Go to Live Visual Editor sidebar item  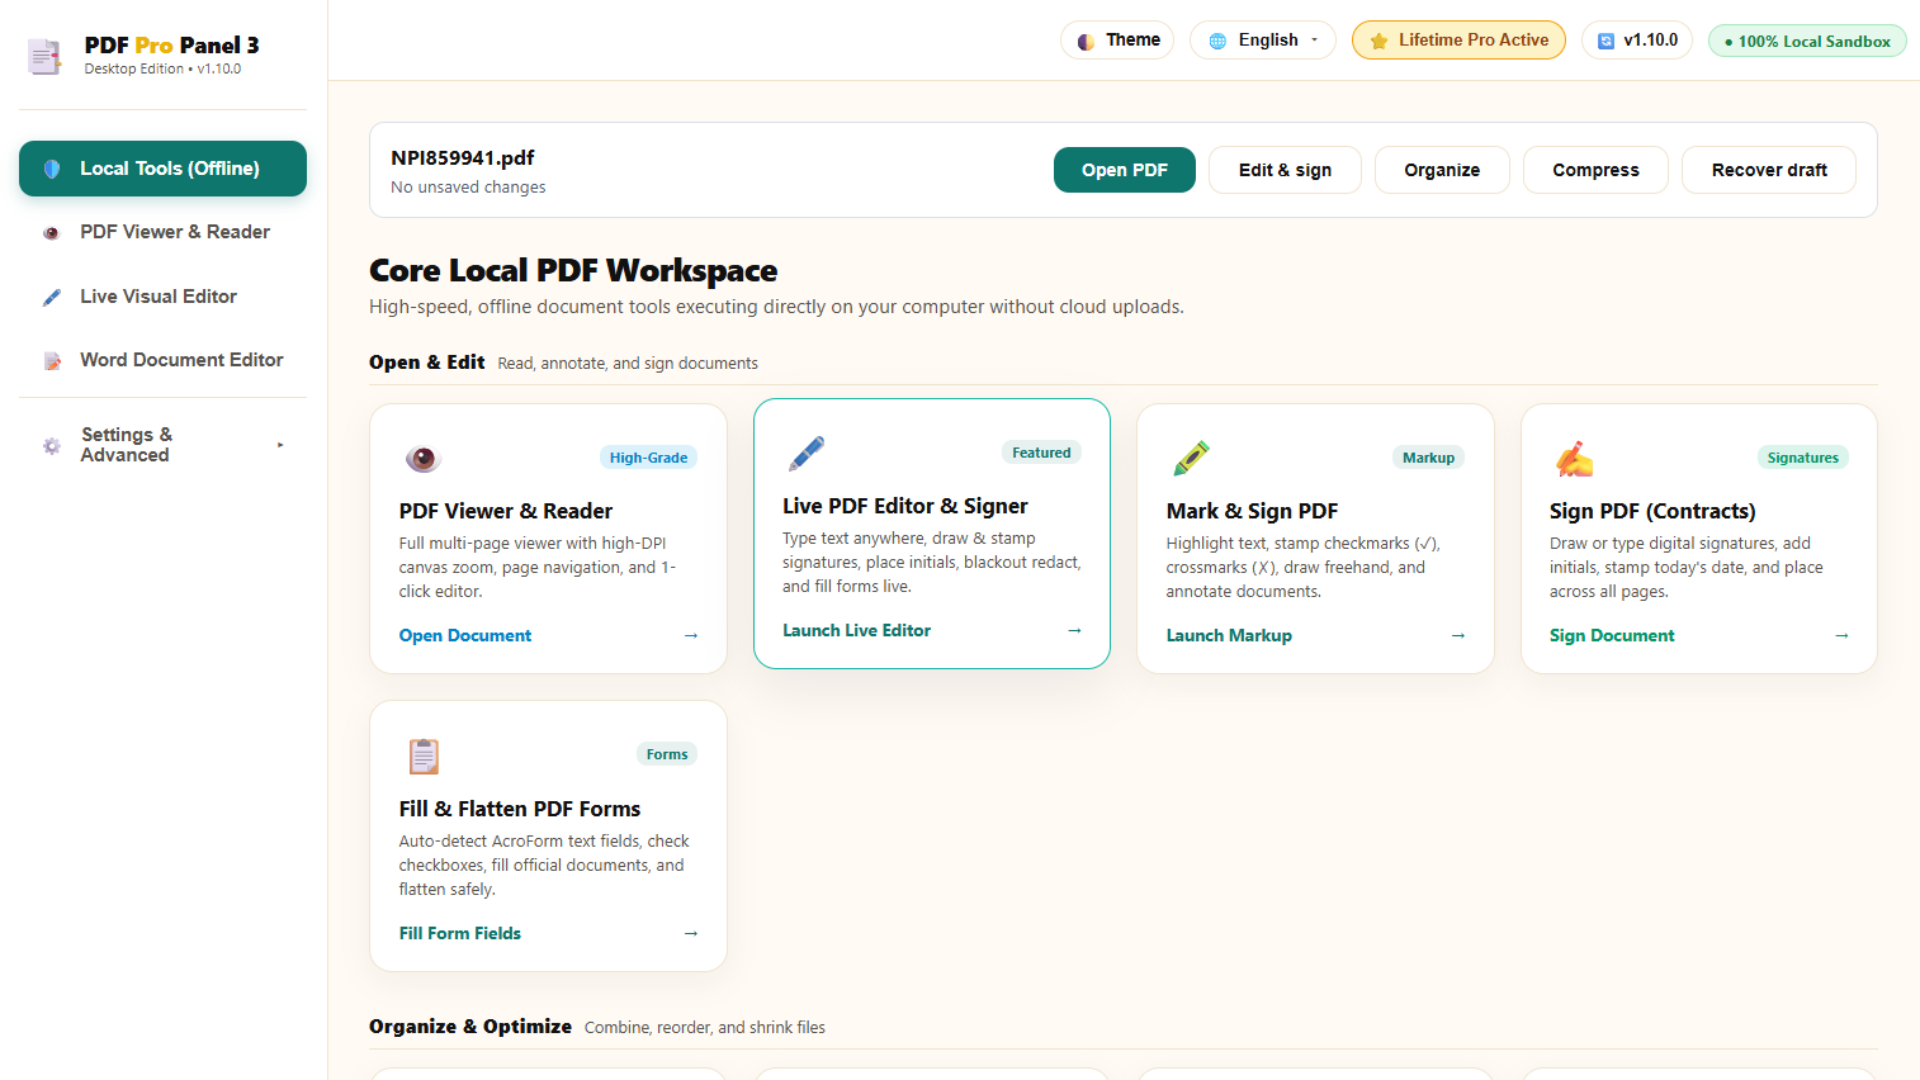(x=163, y=296)
